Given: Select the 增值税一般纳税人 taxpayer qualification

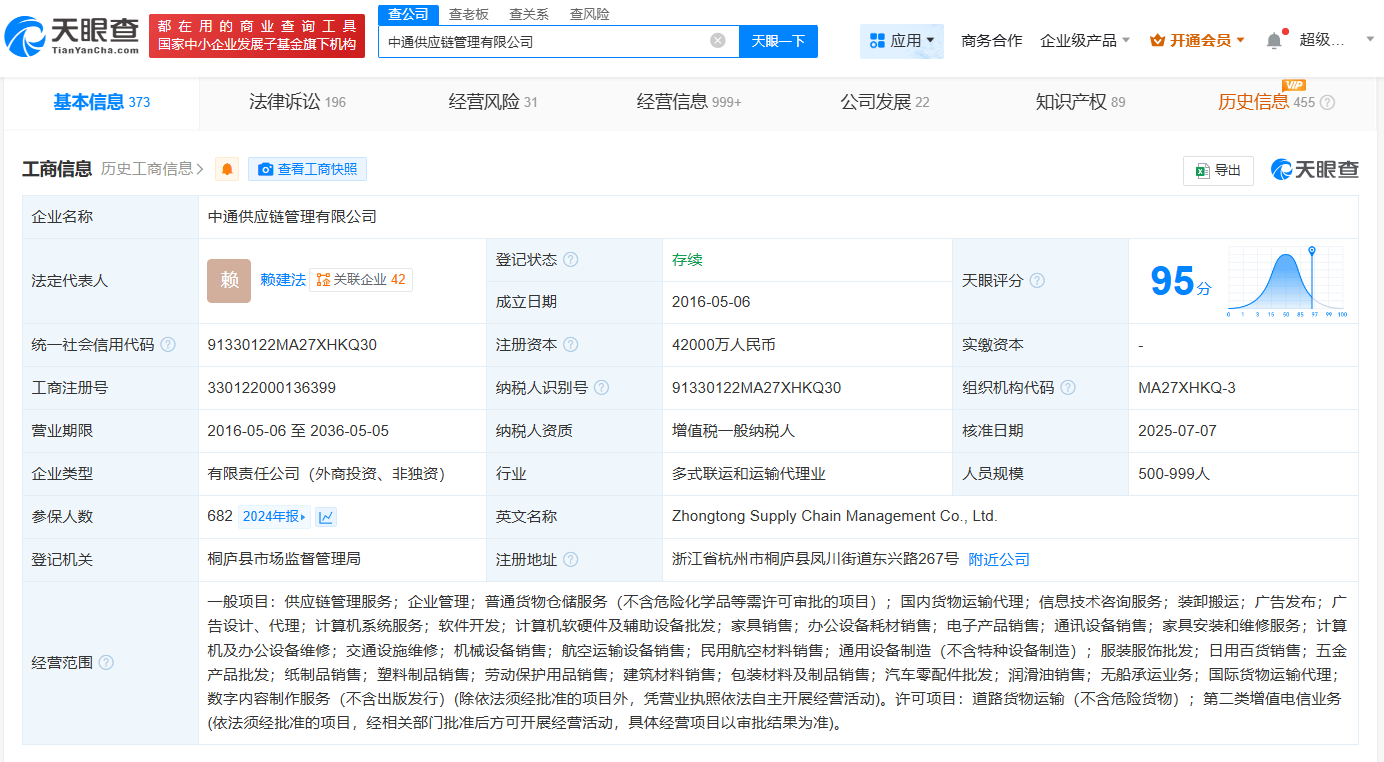Looking at the screenshot, I should tap(733, 431).
